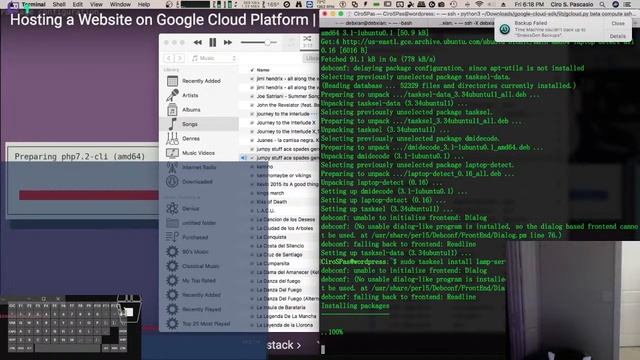Screen dimensions: 640x360
Task: Open the Classical Music smart playlist
Action: pyautogui.click(x=200, y=266)
